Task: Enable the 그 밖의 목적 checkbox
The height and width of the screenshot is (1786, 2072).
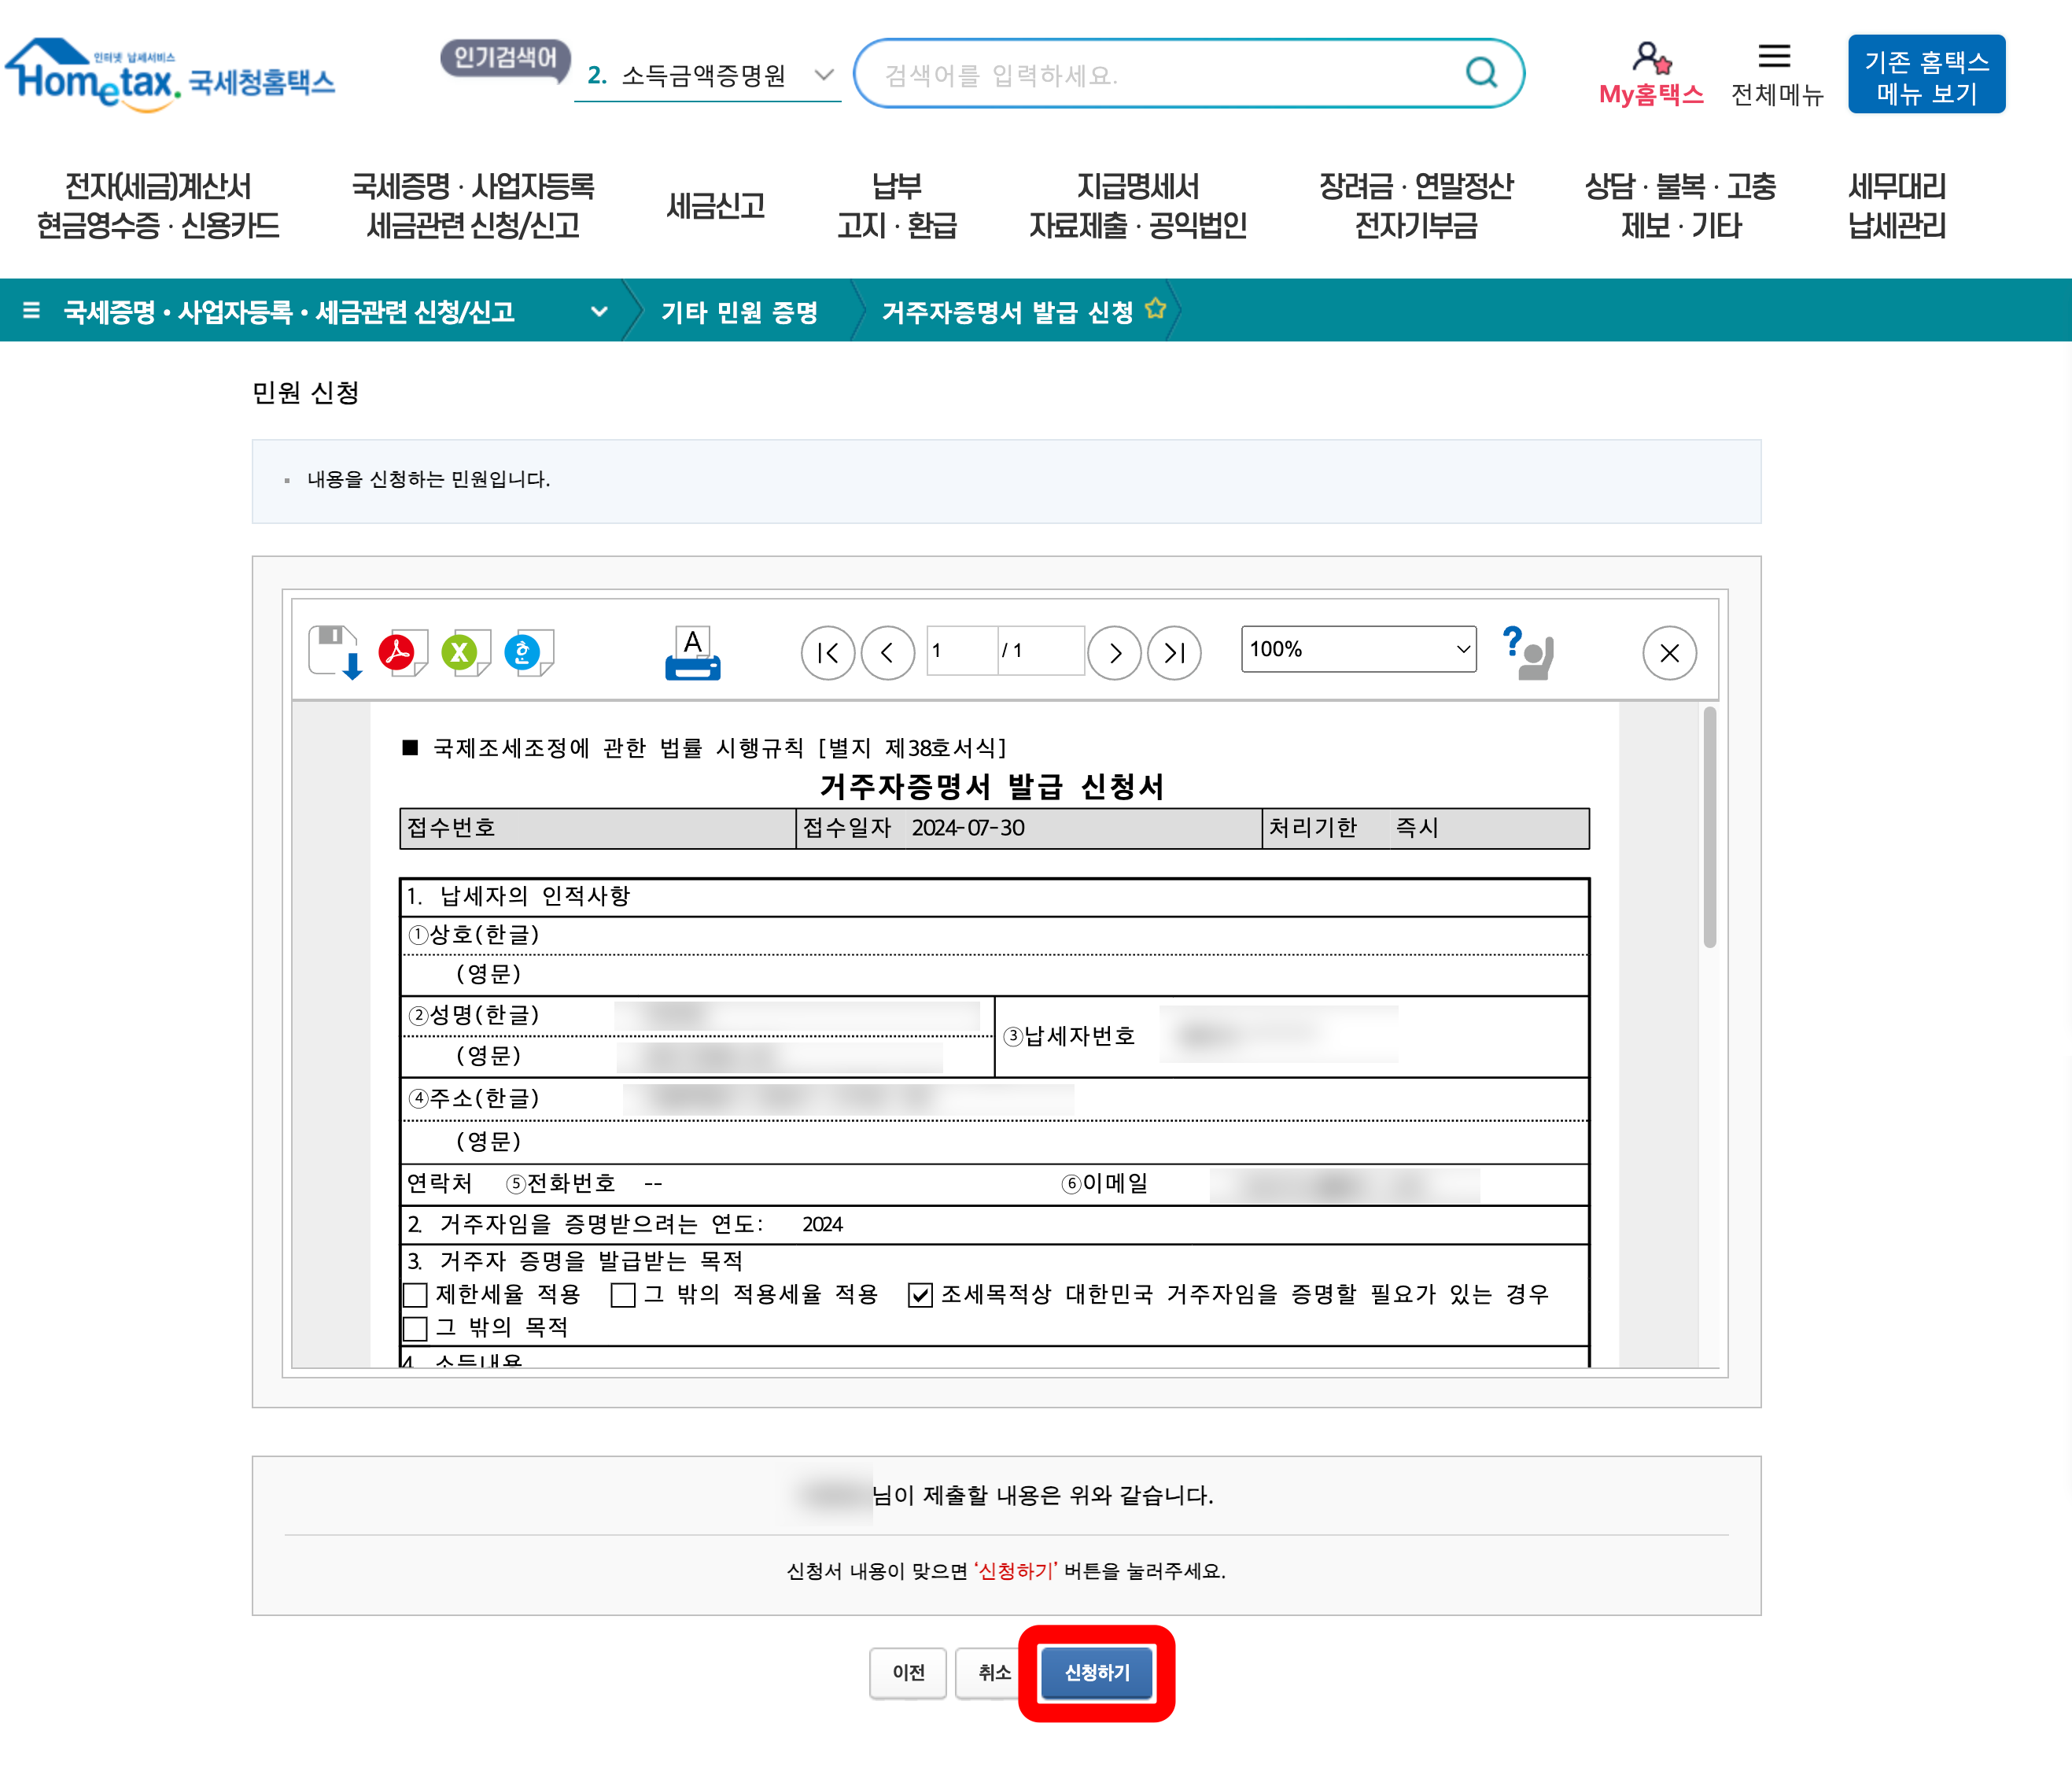Action: coord(414,1328)
